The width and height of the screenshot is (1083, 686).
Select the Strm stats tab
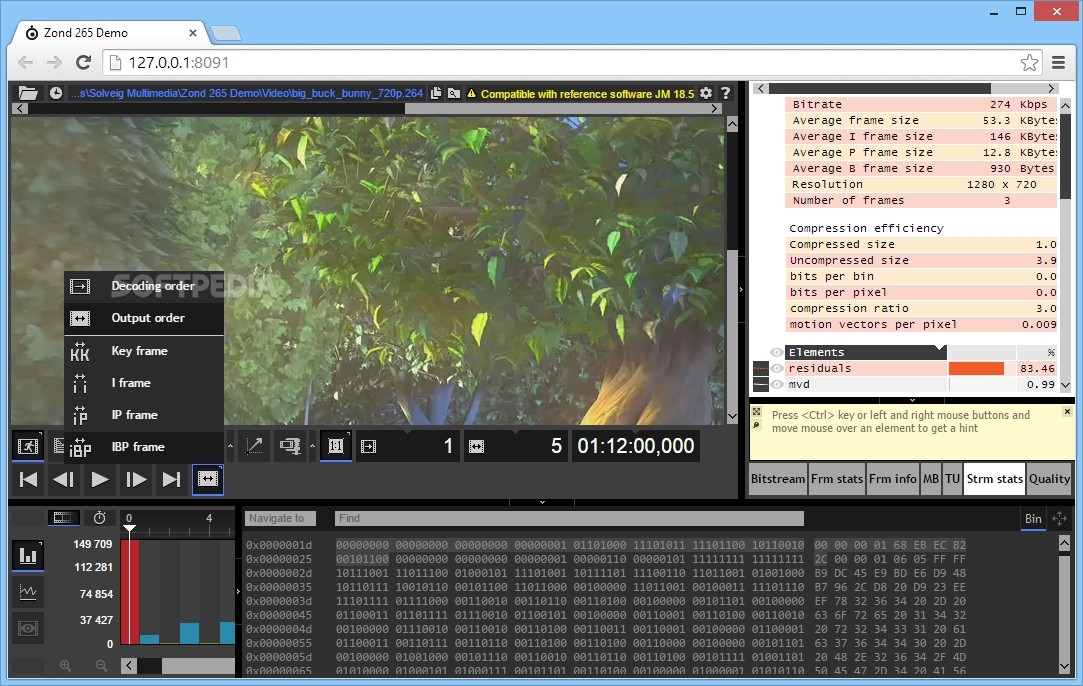[x=995, y=479]
